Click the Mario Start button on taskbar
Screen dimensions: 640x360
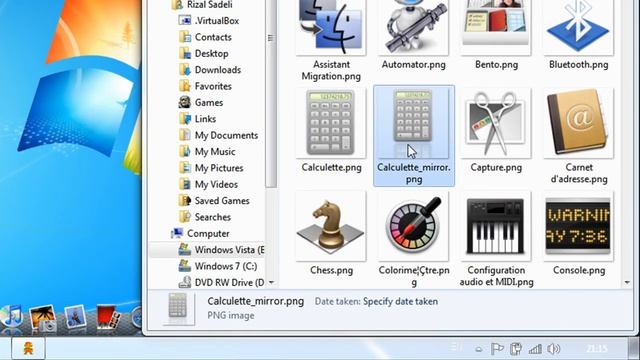pyautogui.click(x=28, y=349)
